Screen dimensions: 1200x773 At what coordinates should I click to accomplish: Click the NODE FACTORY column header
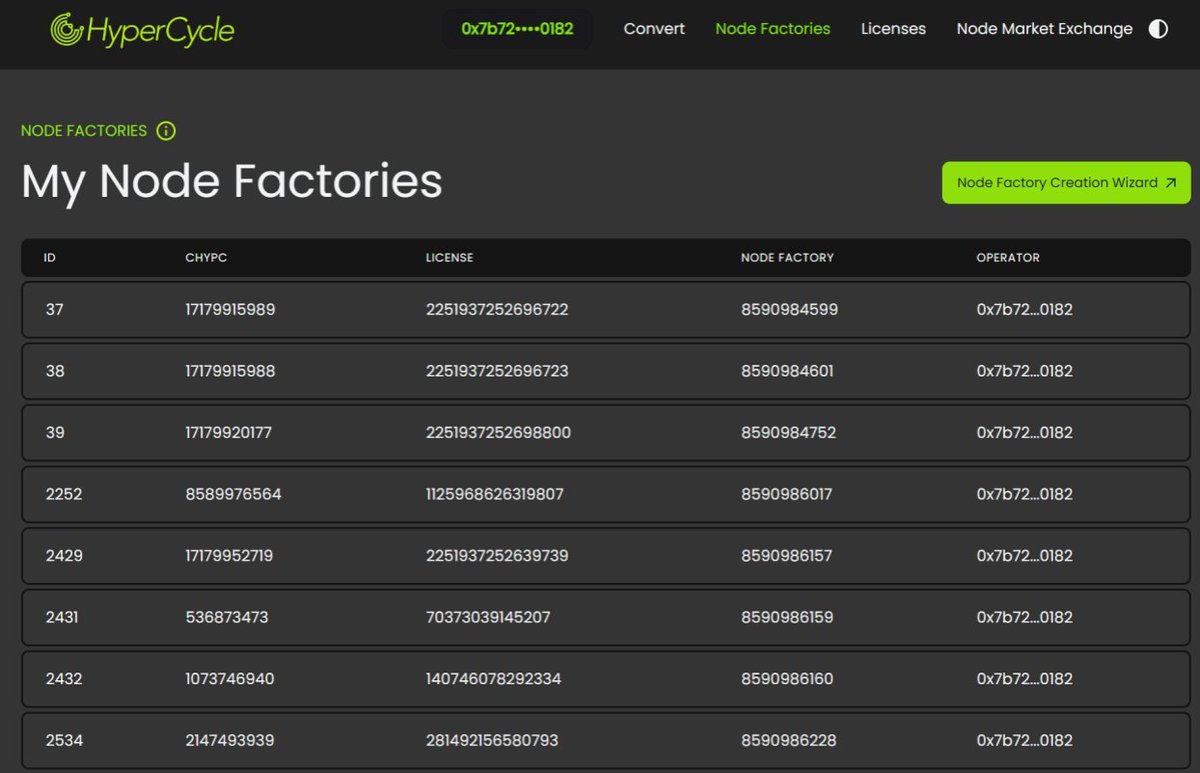click(x=787, y=258)
